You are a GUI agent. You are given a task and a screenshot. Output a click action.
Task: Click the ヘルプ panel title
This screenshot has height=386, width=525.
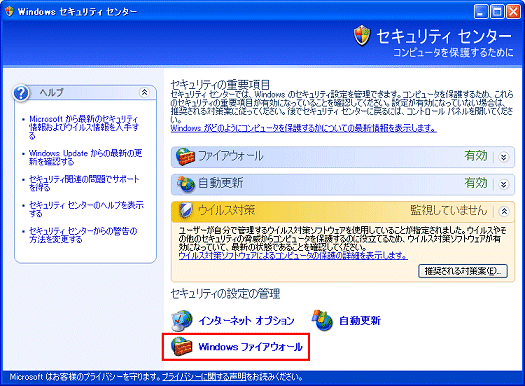point(51,92)
